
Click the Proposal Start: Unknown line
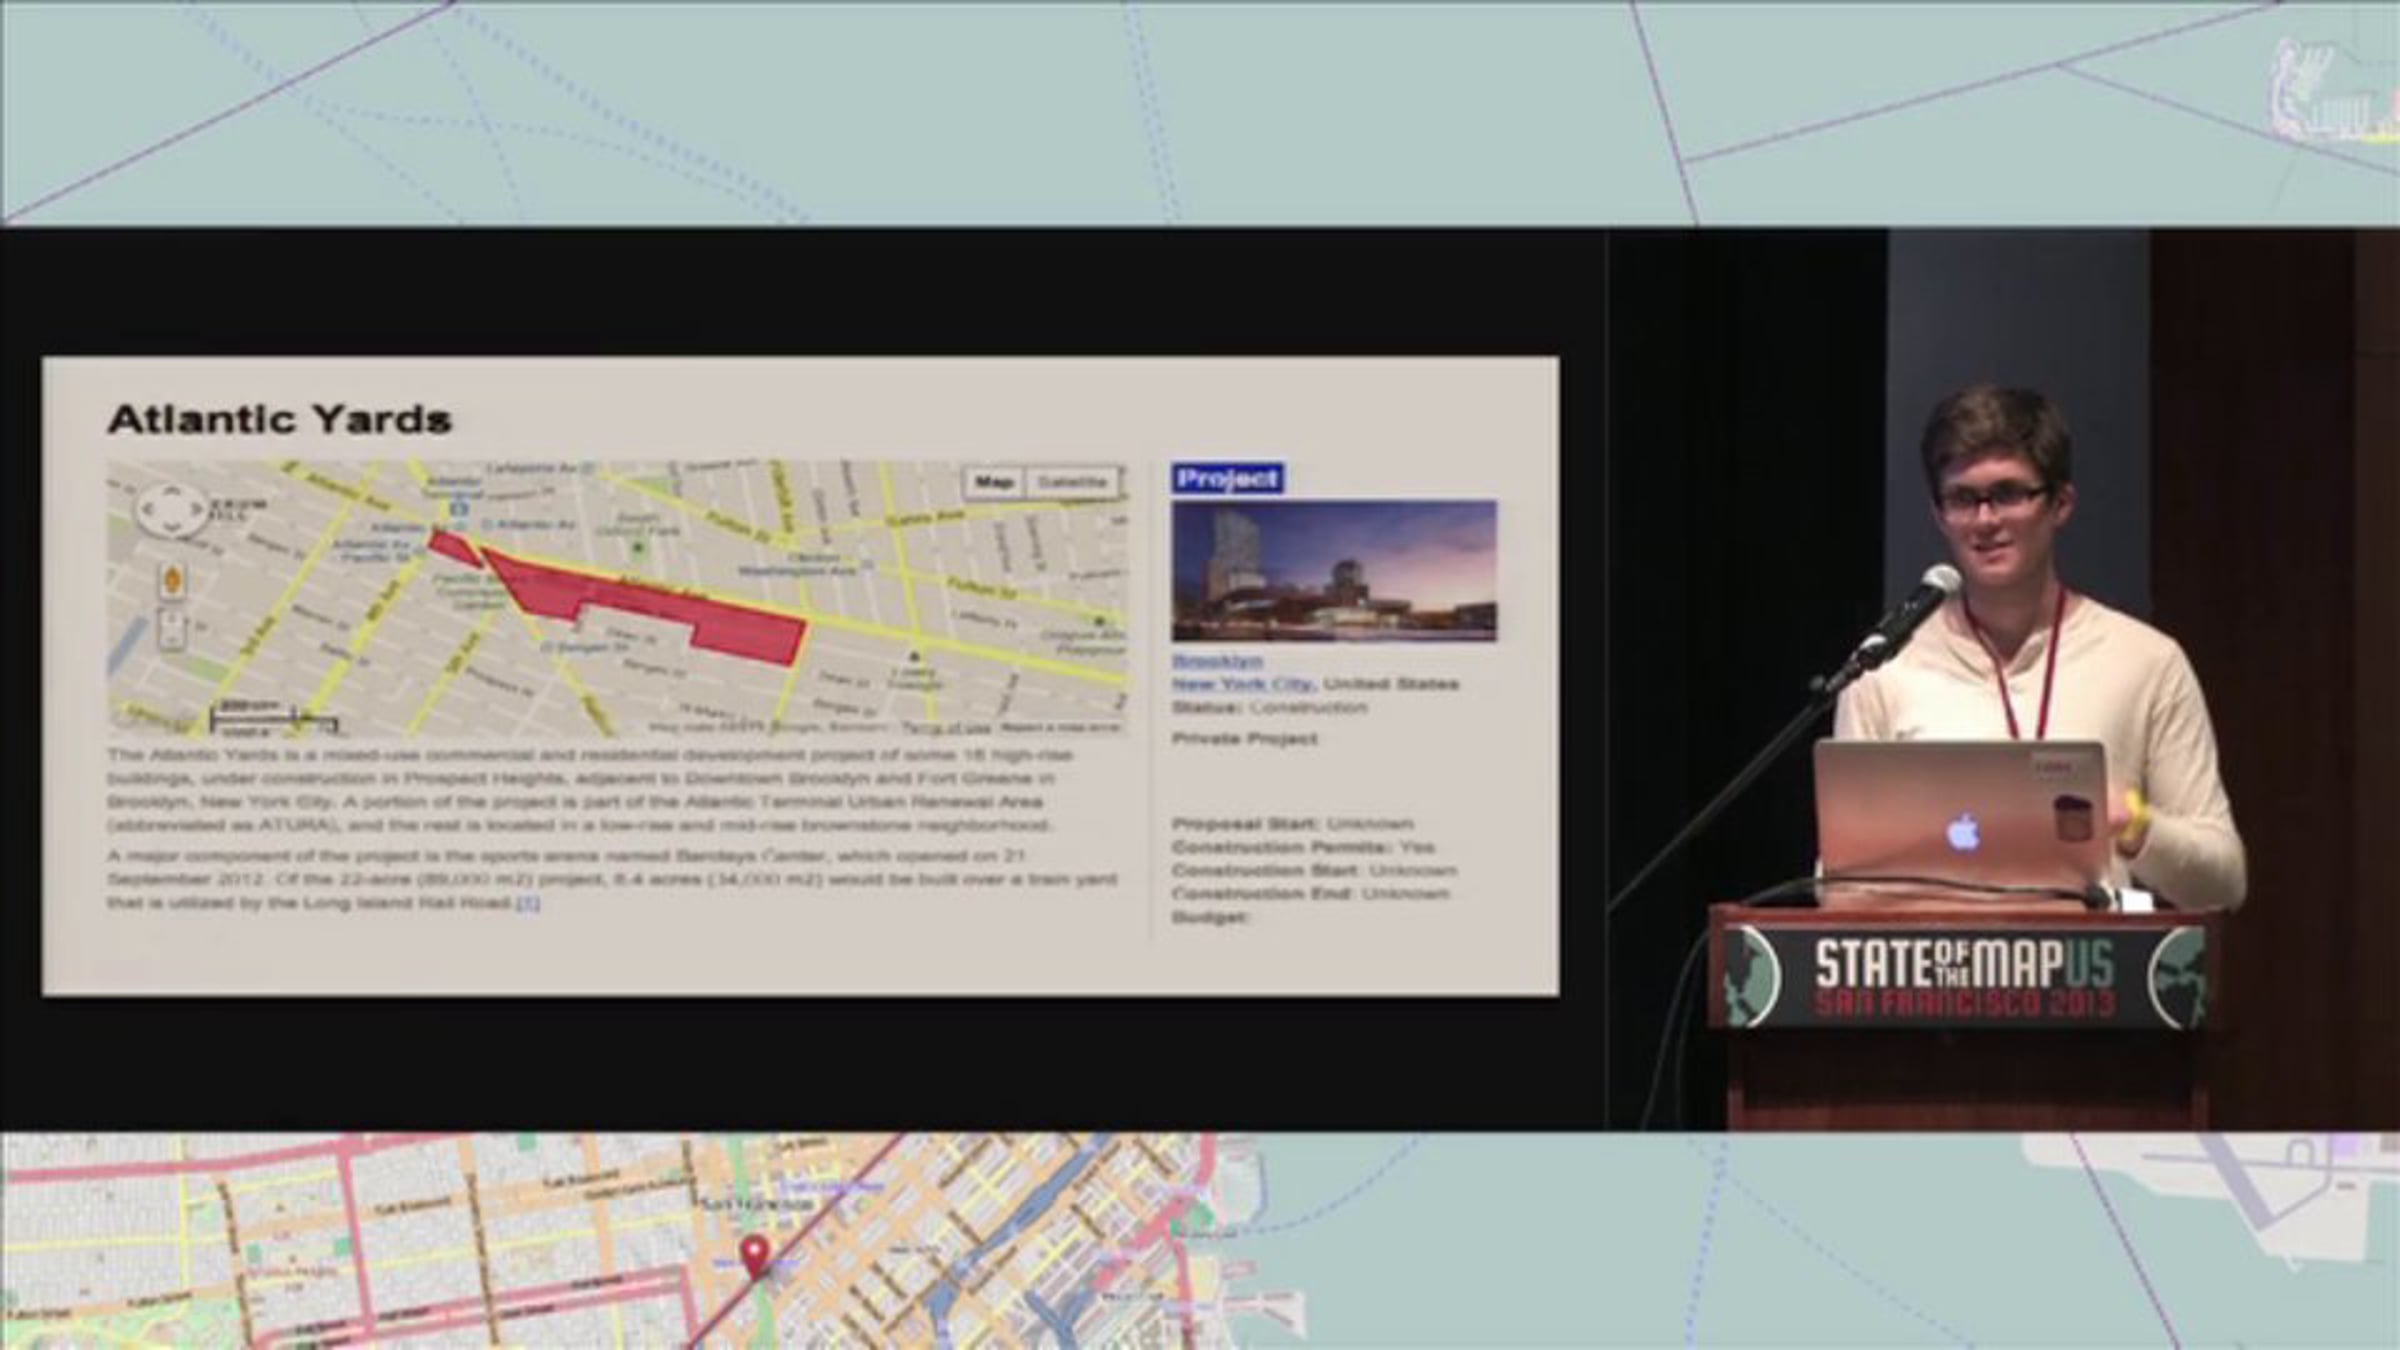tap(1292, 824)
